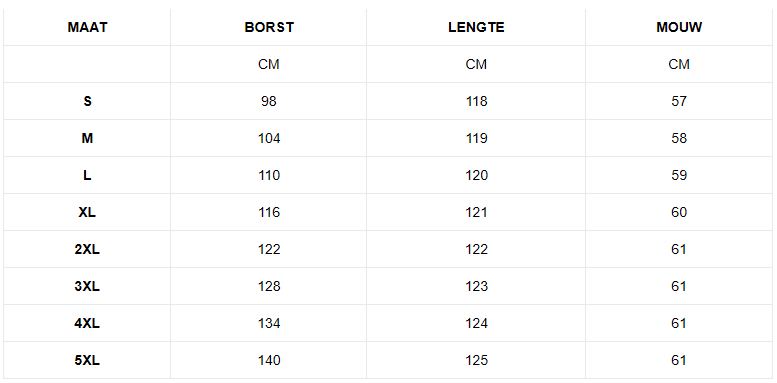Click the CM unit under BORST
Image resolution: width=777 pixels, height=383 pixels.
(269, 64)
